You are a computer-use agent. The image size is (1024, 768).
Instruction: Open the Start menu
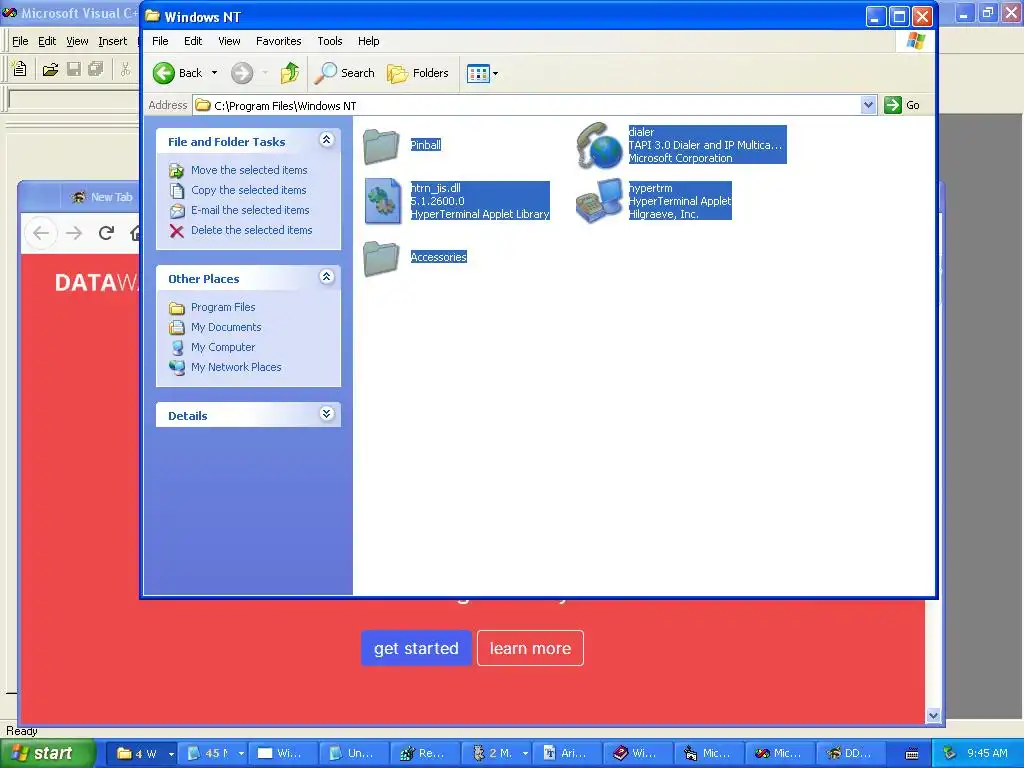[x=46, y=753]
